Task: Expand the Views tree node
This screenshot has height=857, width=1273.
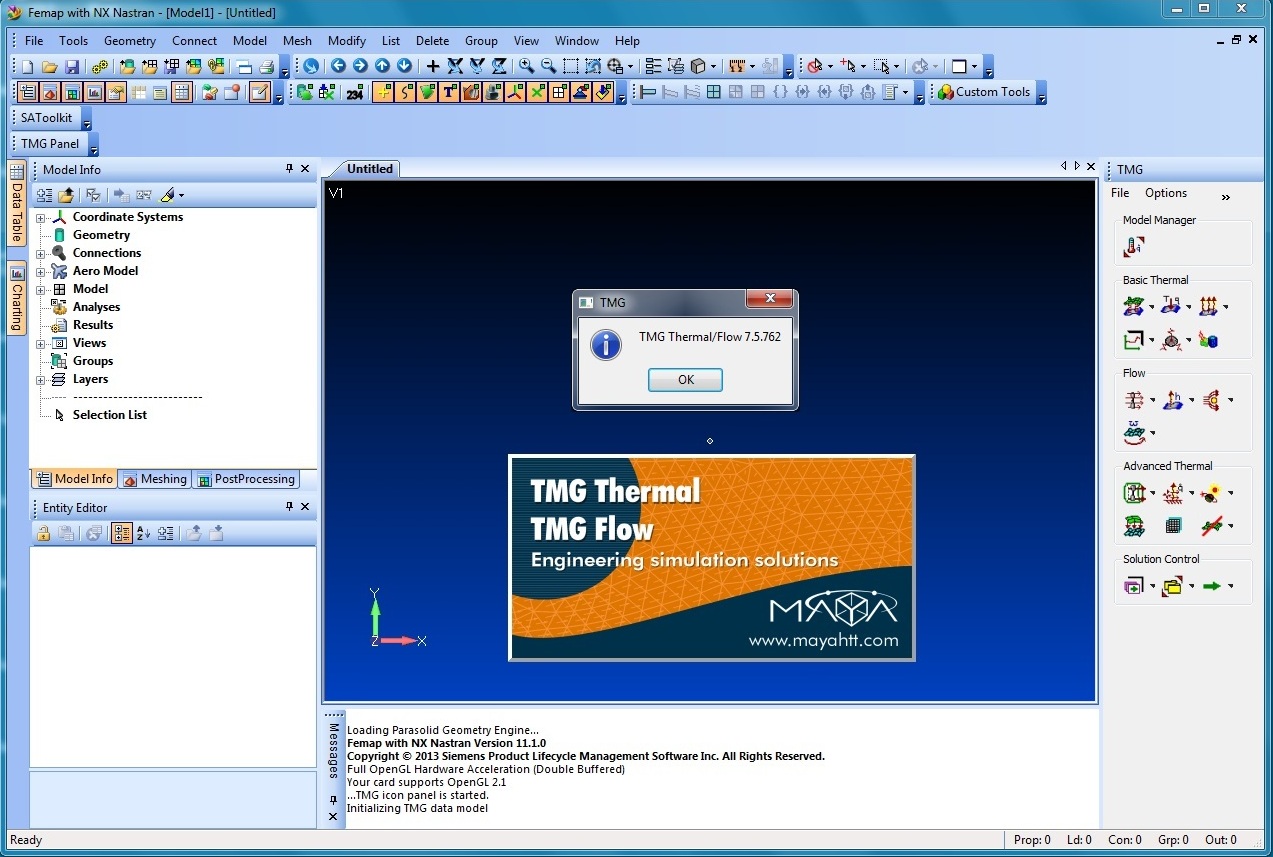Action: coord(41,343)
